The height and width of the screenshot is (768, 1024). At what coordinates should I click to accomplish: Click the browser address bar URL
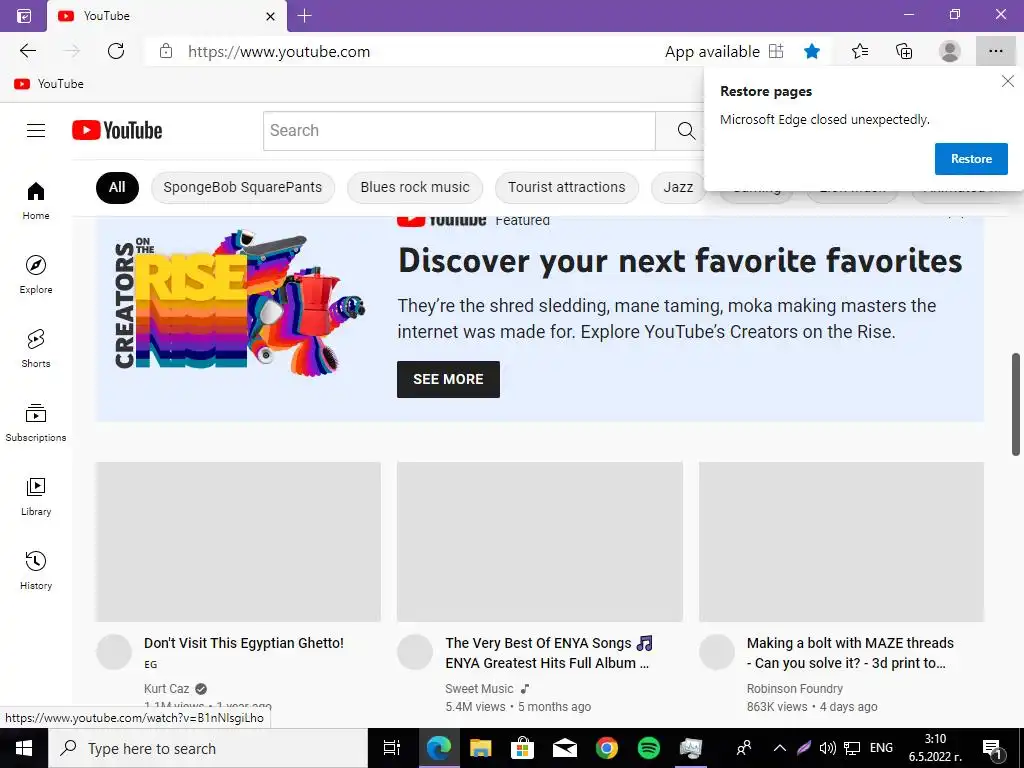click(279, 52)
